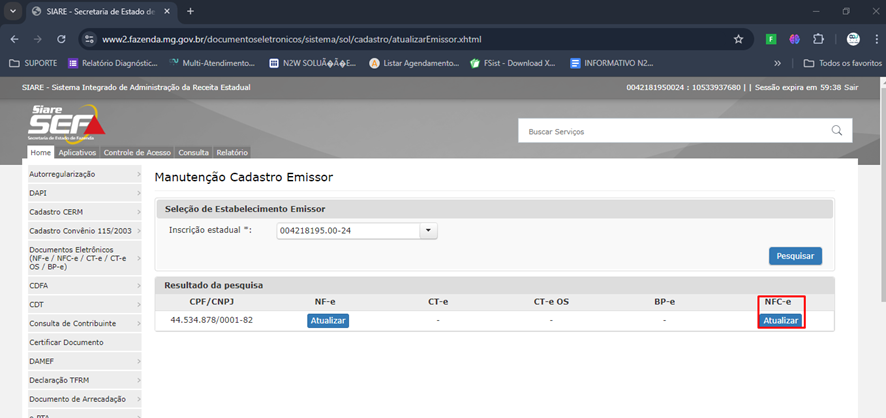
Task: Click the browser address bar URL
Action: [x=292, y=40]
